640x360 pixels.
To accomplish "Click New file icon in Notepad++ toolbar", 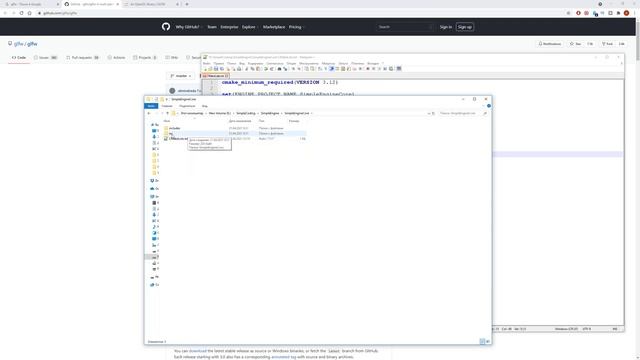I will tap(205, 69).
